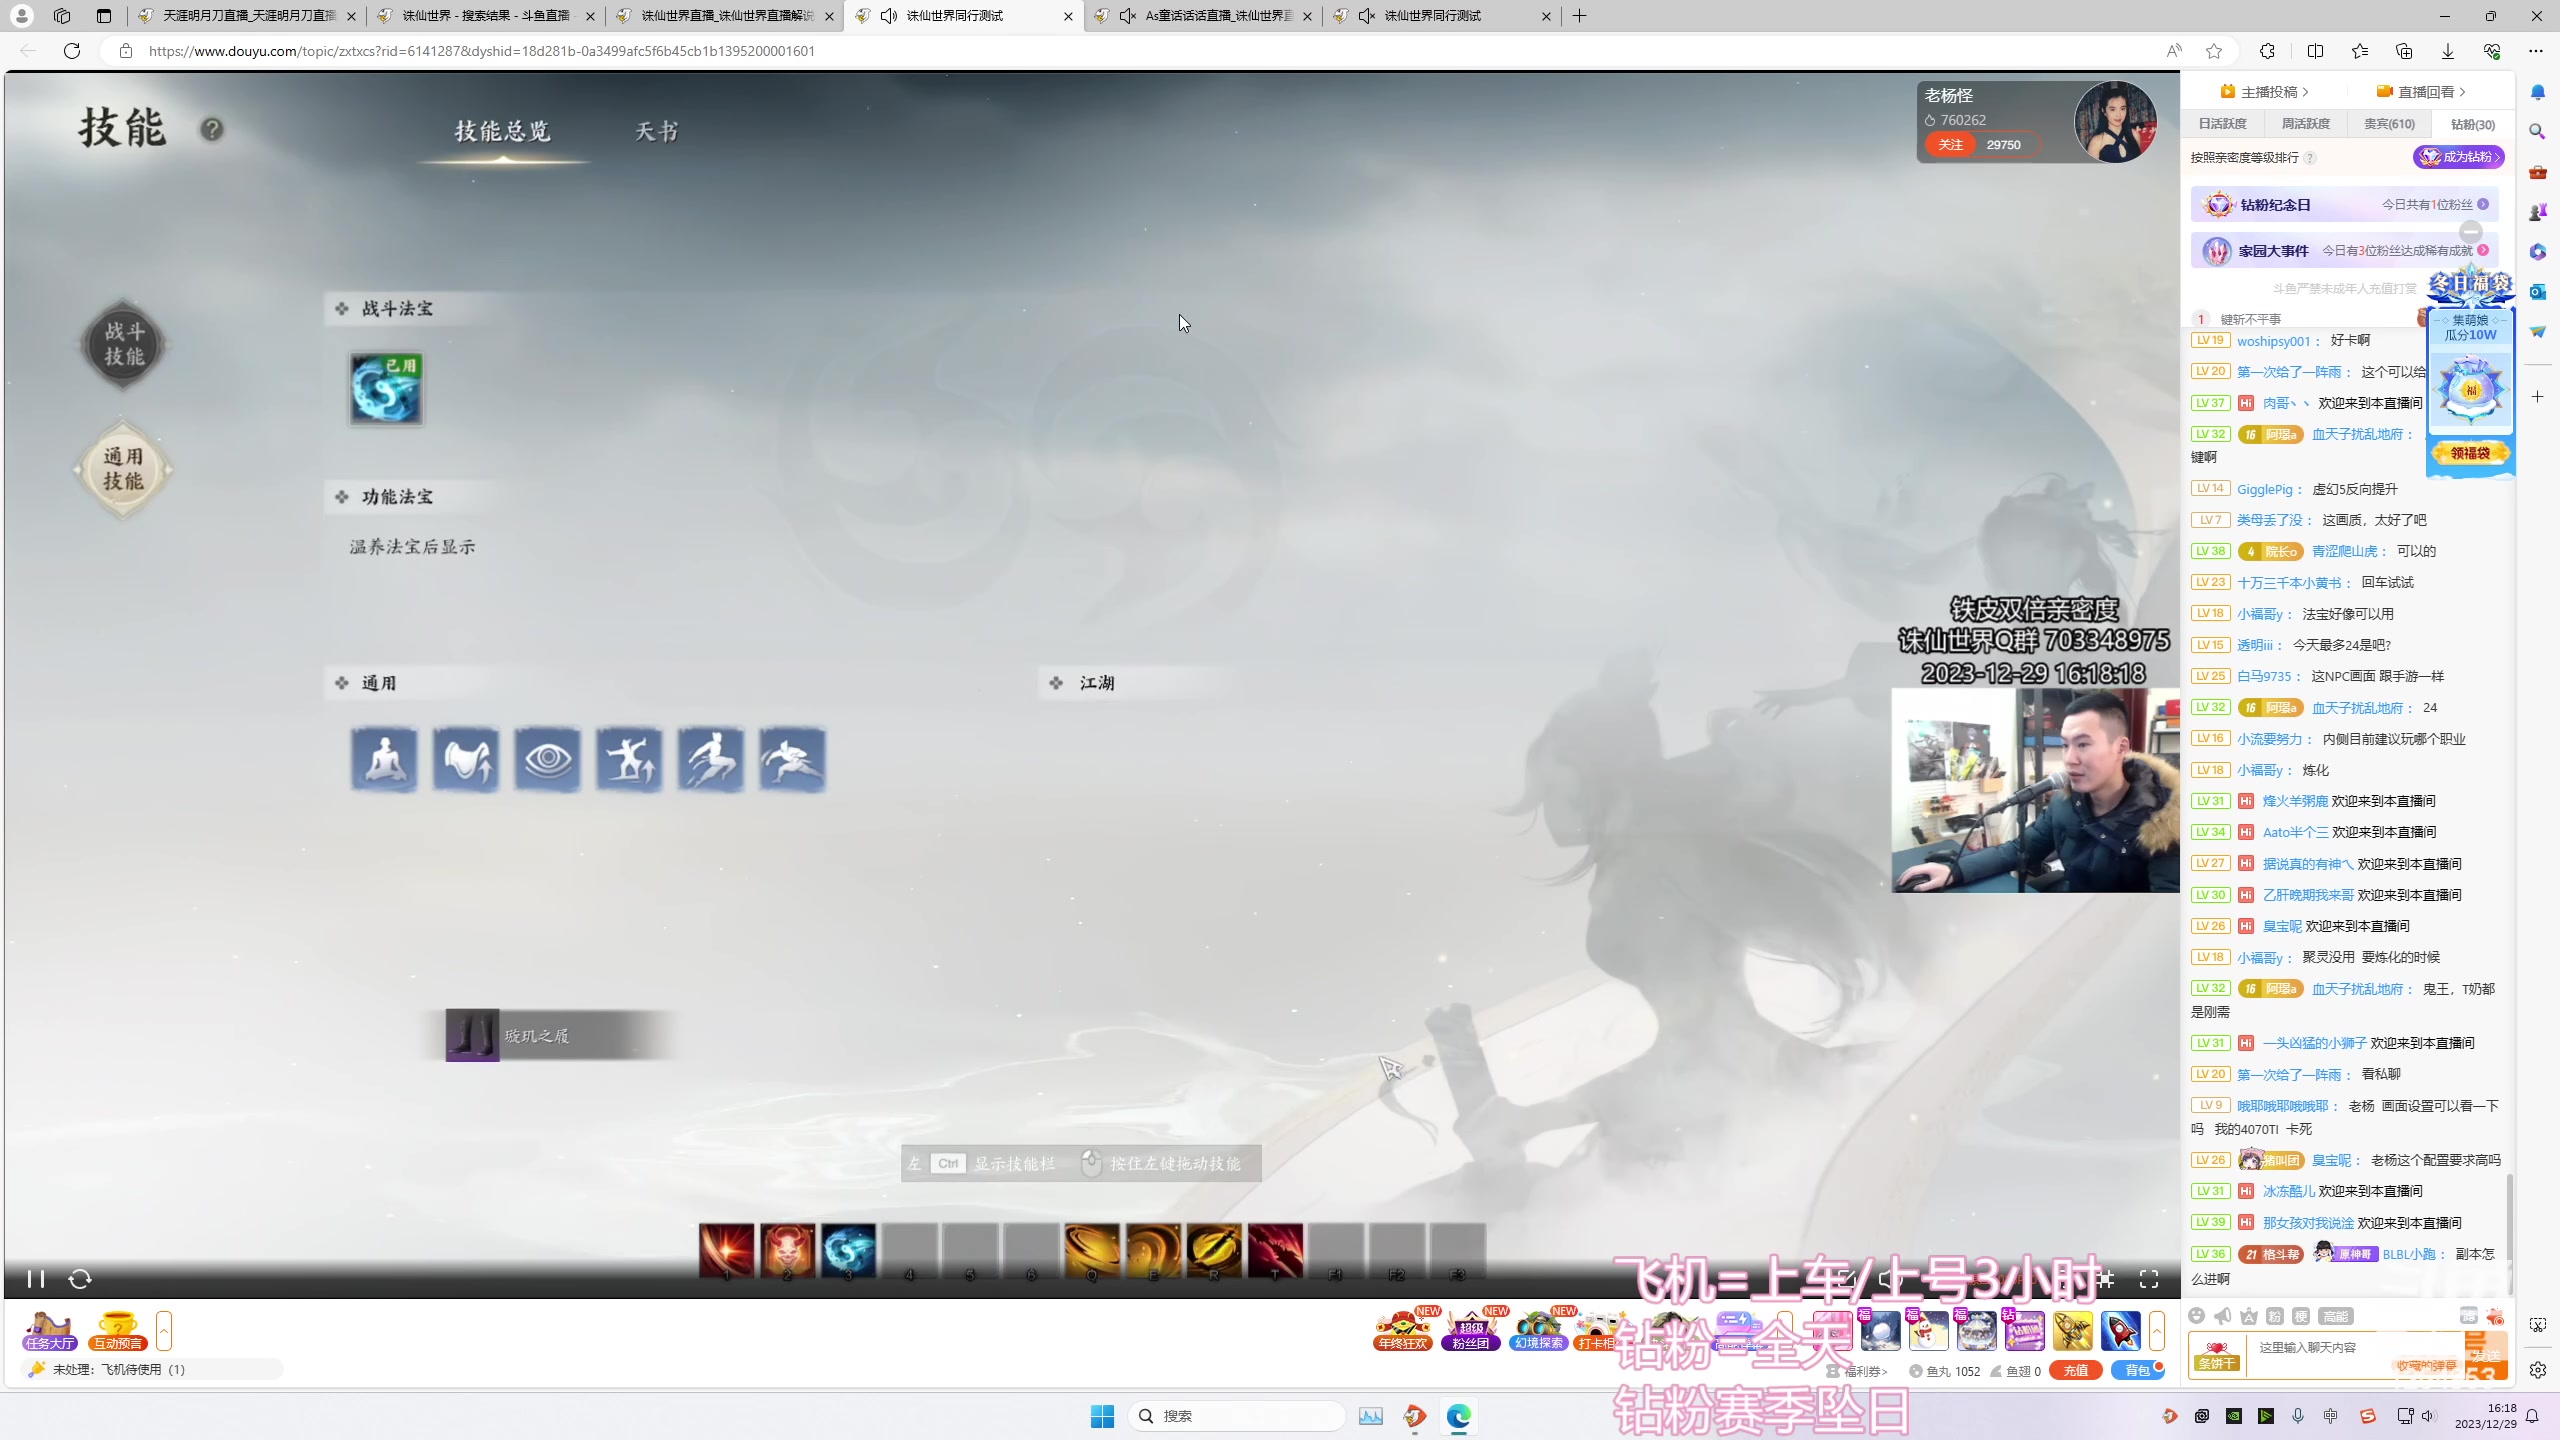Viewport: 2560px width, 1440px height.
Task: Open the Edge menu three dots
Action: [2535, 51]
